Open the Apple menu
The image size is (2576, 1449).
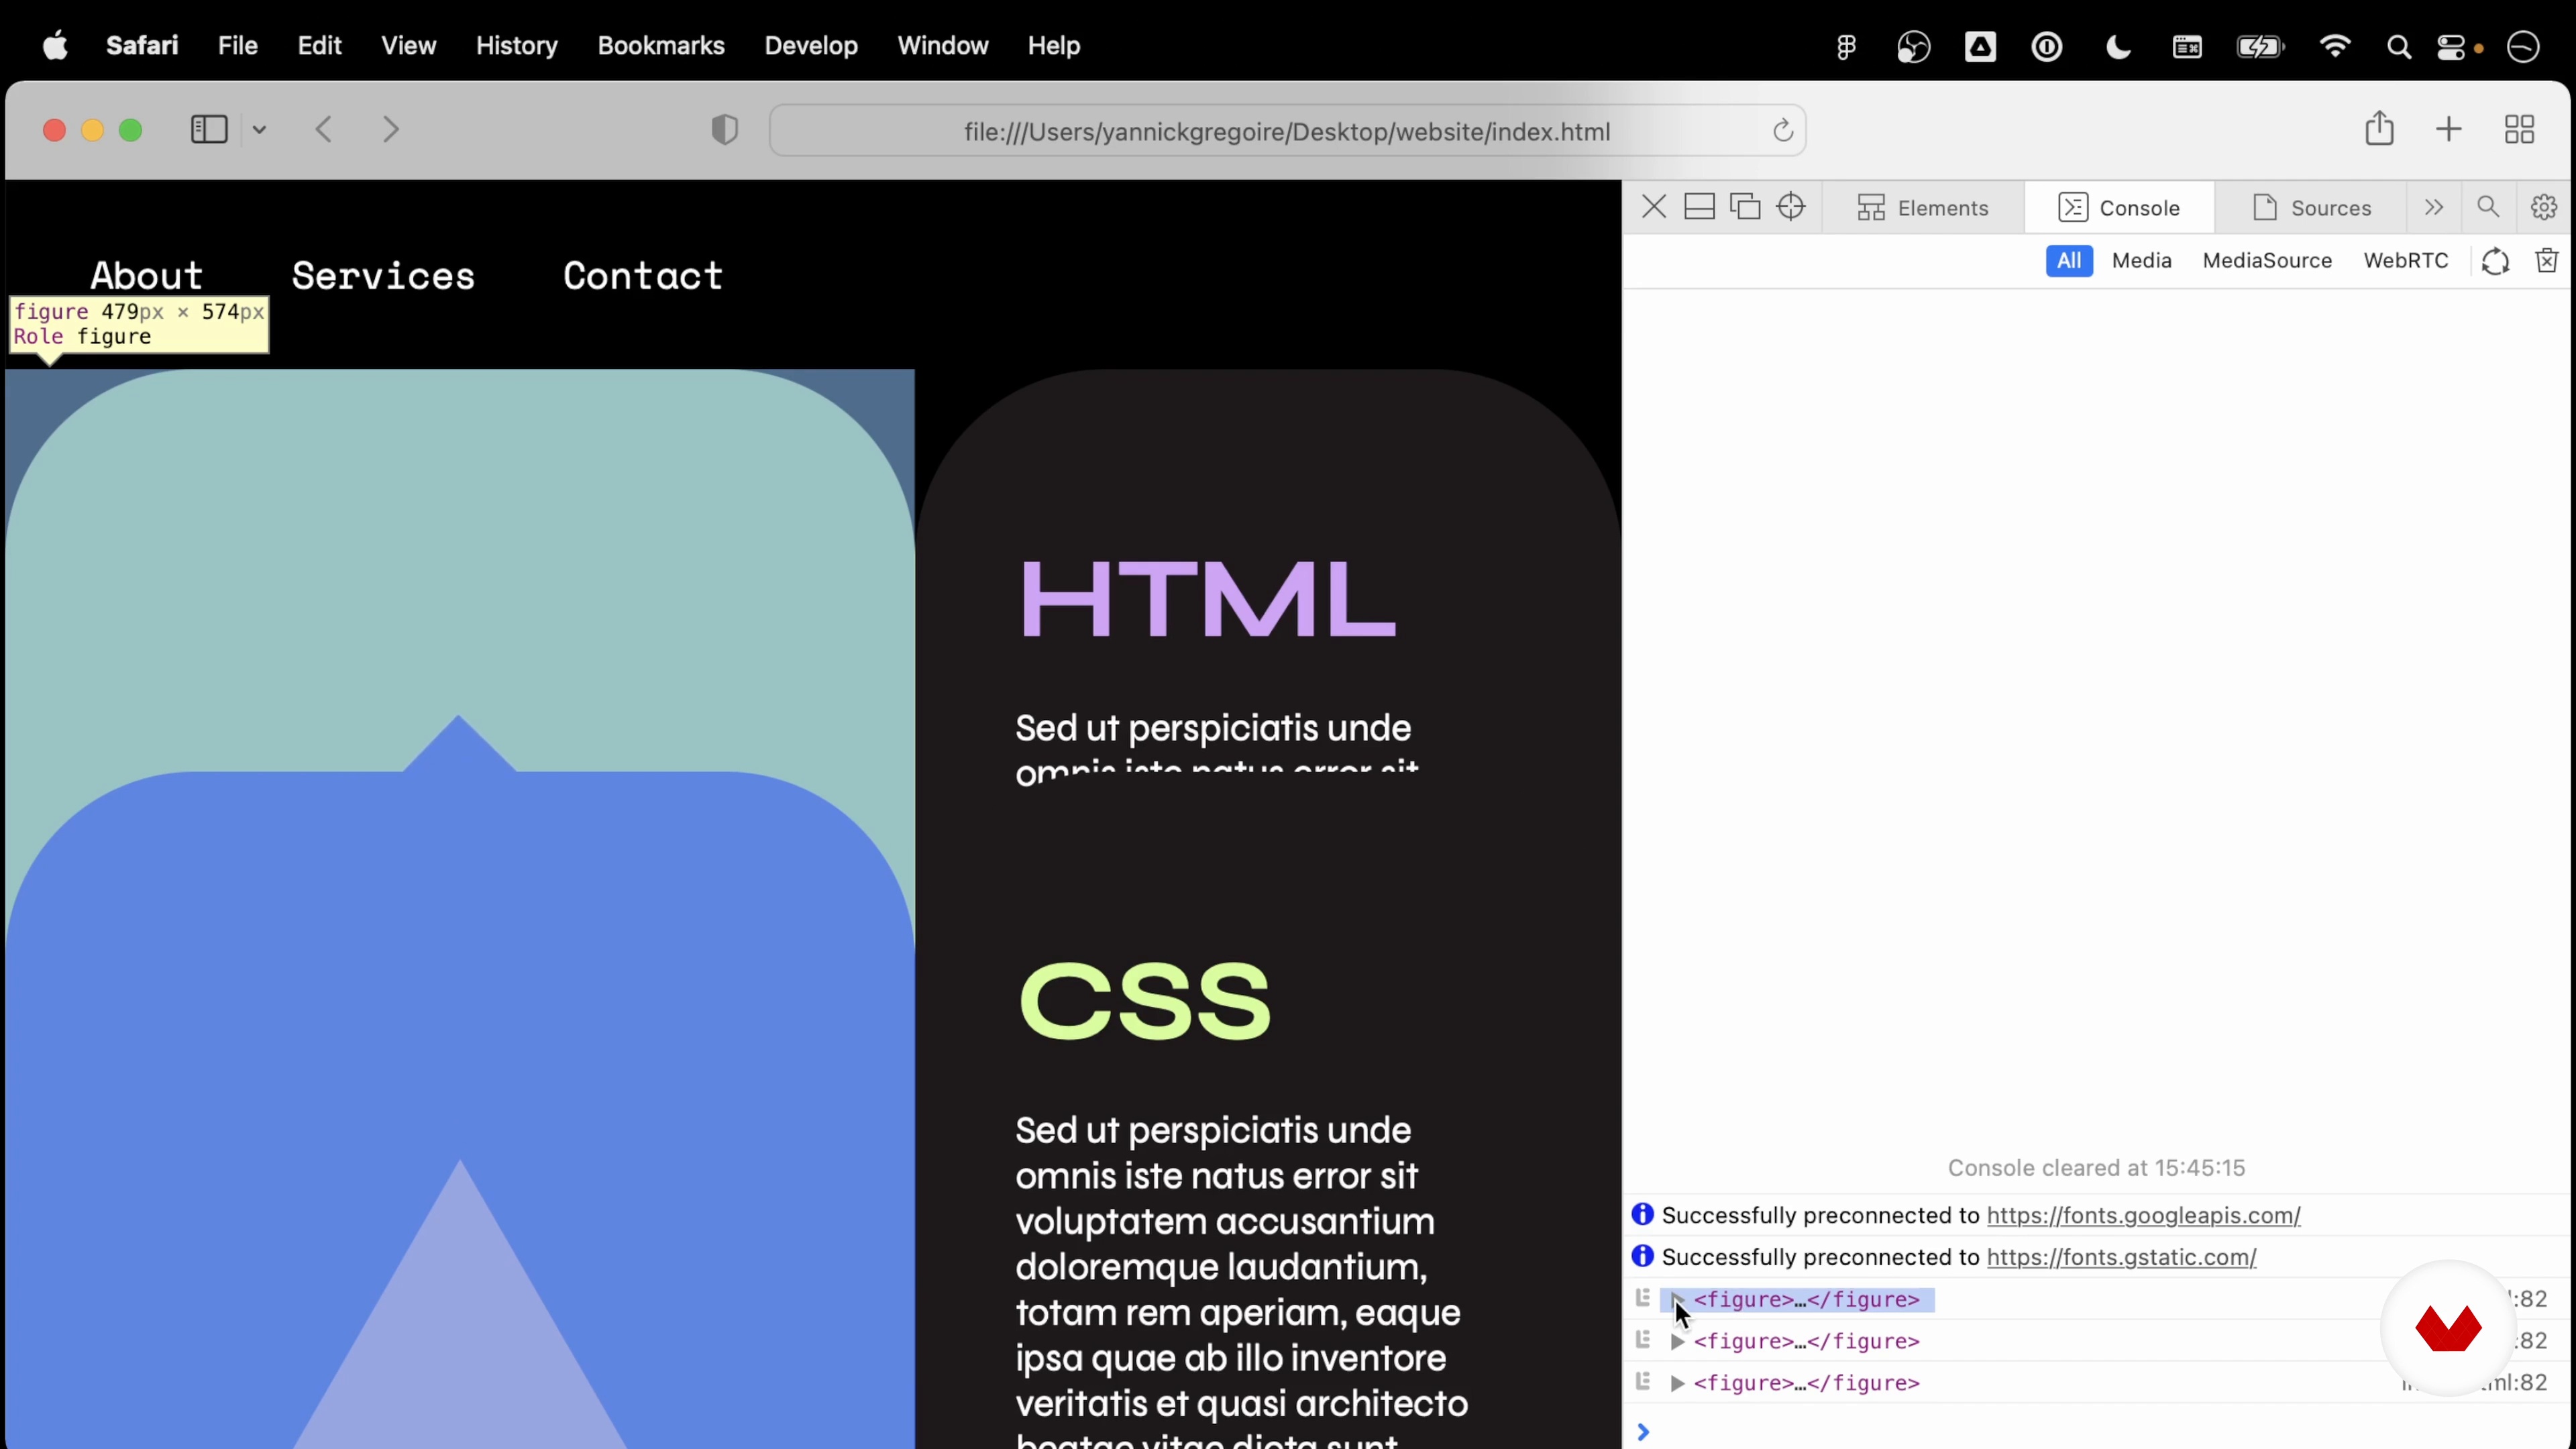[55, 45]
